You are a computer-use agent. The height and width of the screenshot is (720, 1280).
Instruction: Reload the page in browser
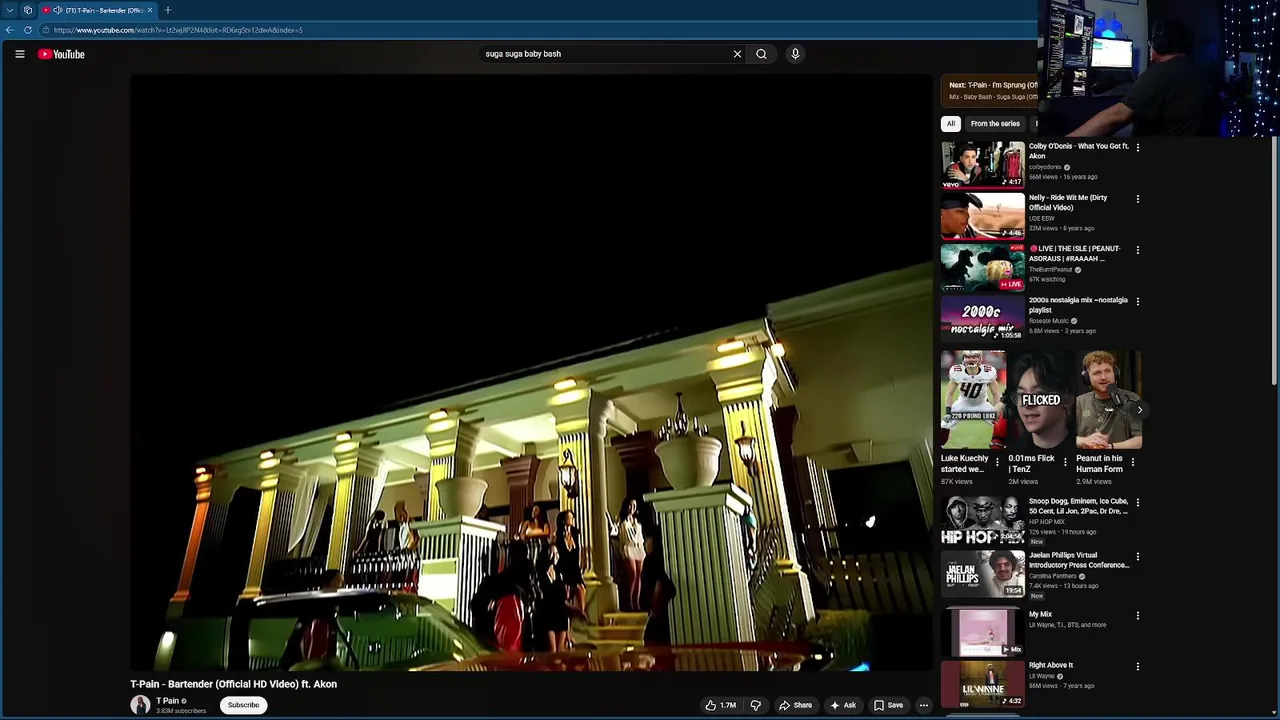click(x=28, y=30)
